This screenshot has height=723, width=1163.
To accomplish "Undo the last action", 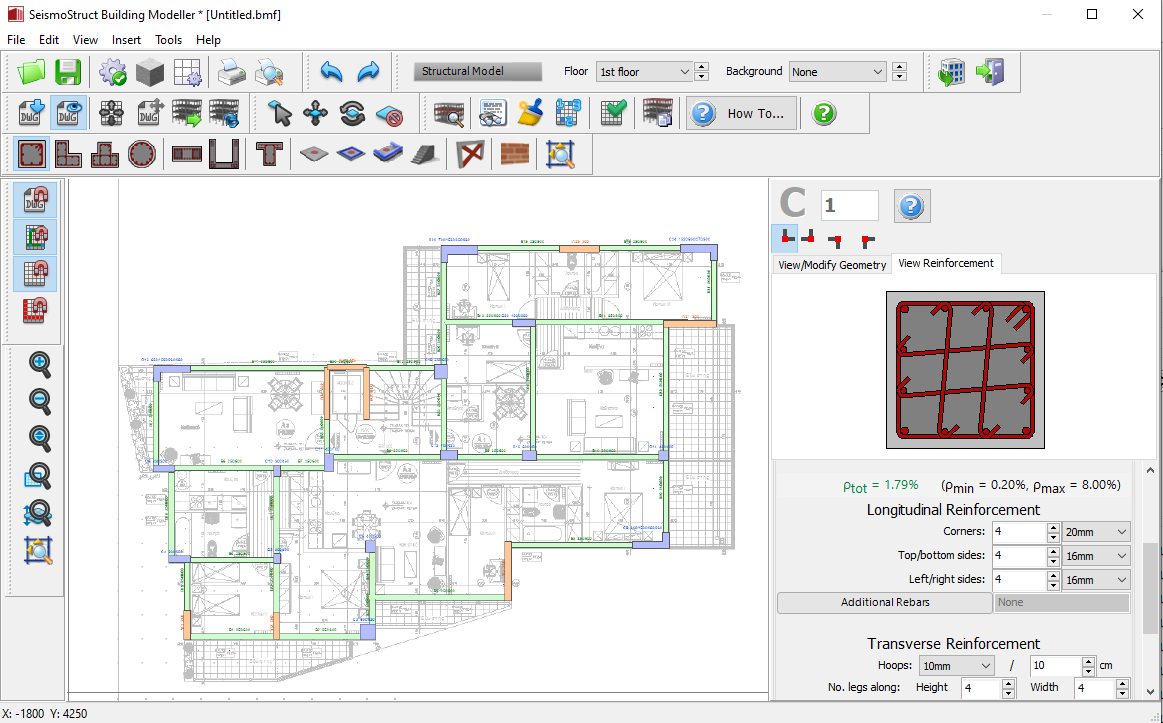I will pyautogui.click(x=332, y=72).
